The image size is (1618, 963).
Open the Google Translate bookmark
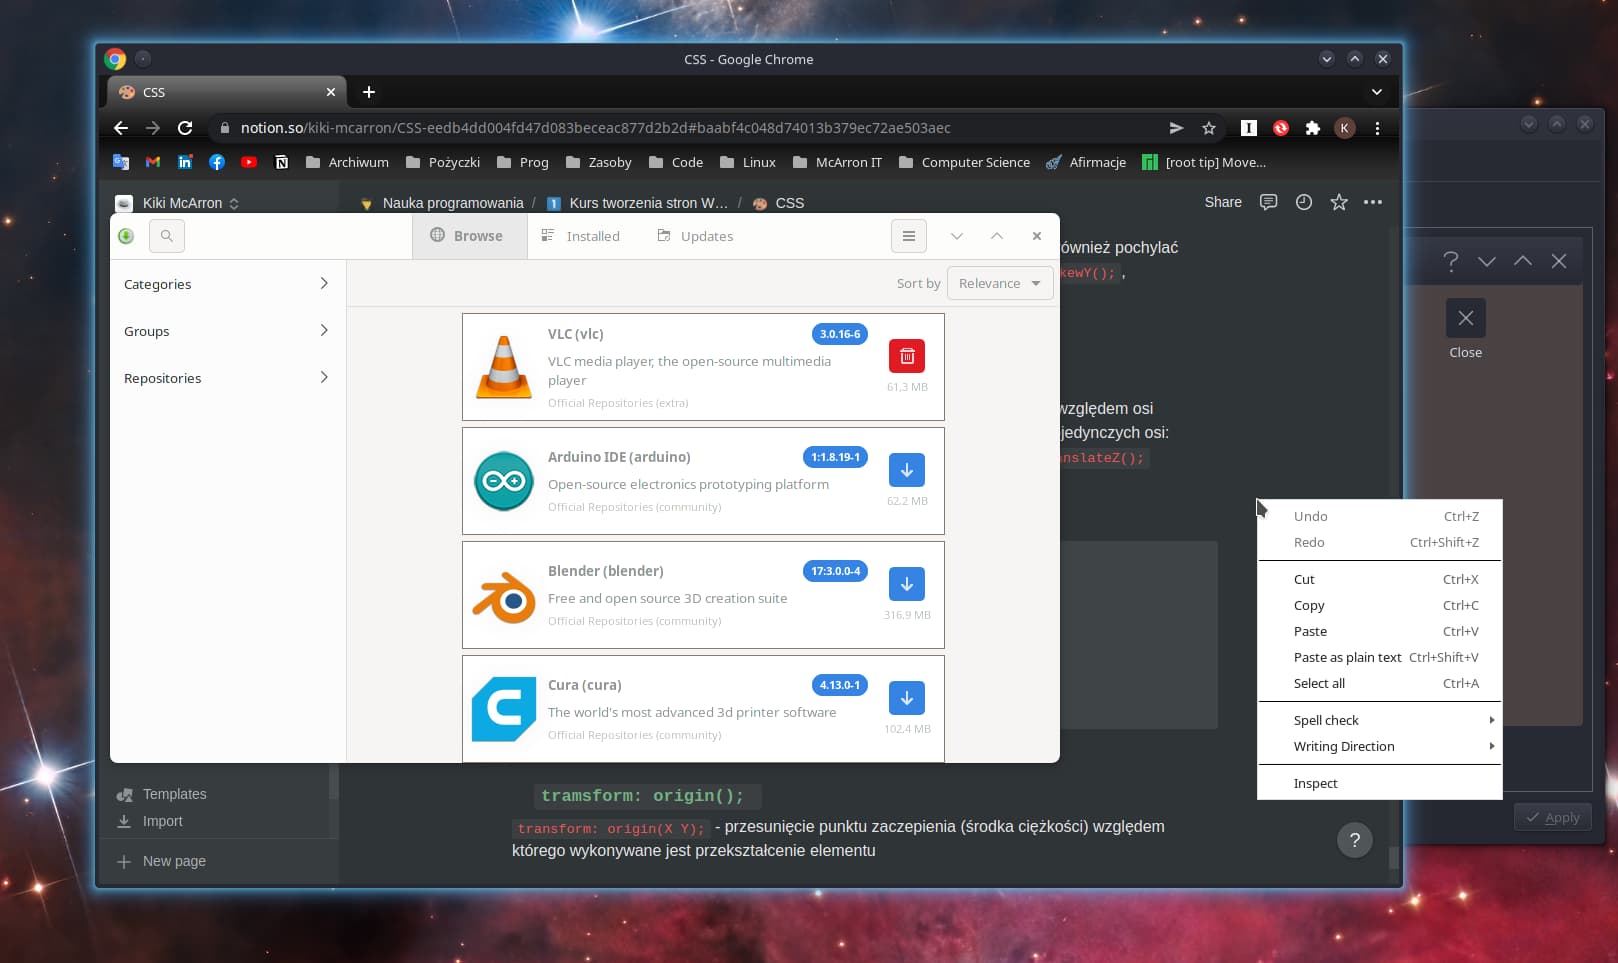click(121, 162)
